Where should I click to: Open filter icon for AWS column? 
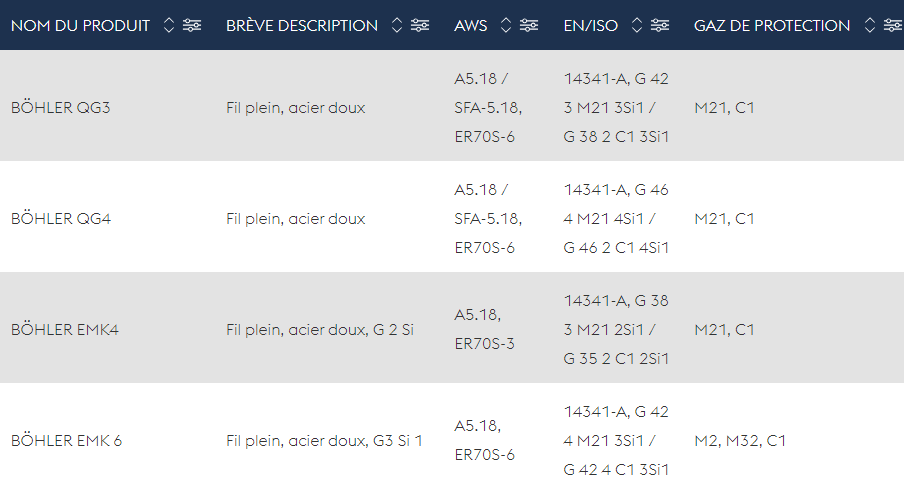tap(529, 25)
